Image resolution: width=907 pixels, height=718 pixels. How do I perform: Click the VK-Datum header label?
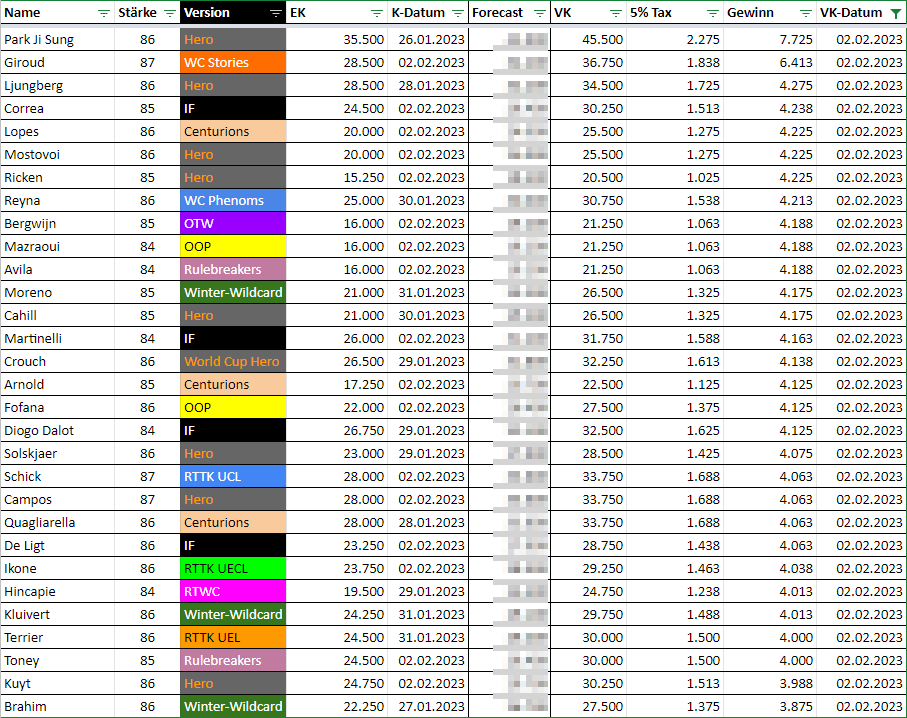850,13
